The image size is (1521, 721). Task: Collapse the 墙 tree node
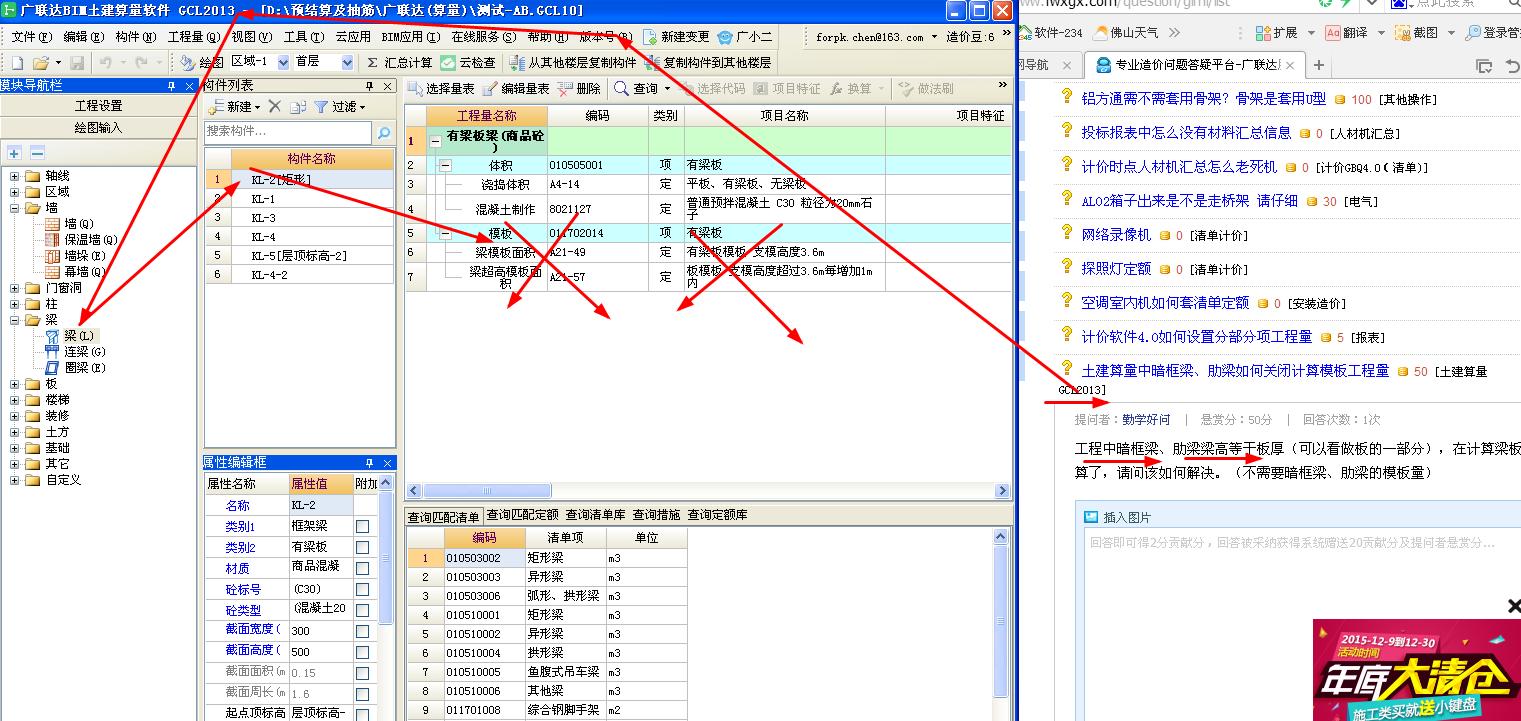(16, 208)
